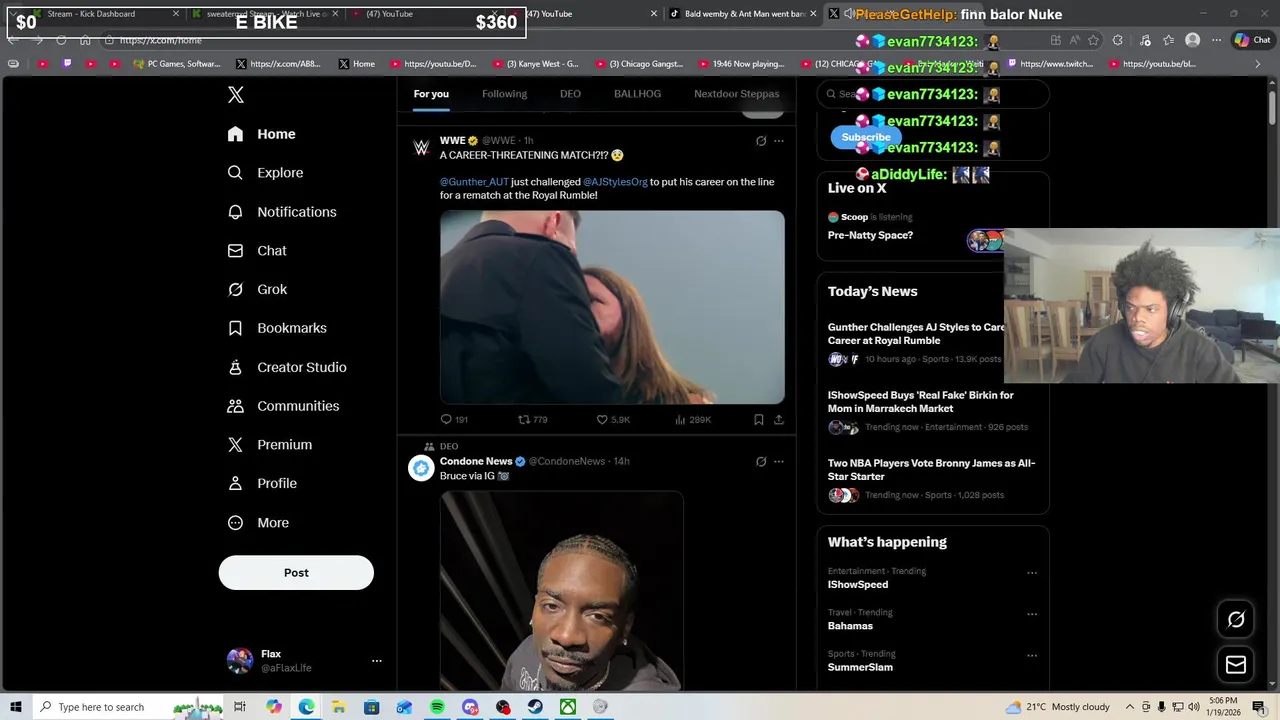Open Bookmarks in the X sidebar
This screenshot has width=1280, height=720.
point(277,328)
